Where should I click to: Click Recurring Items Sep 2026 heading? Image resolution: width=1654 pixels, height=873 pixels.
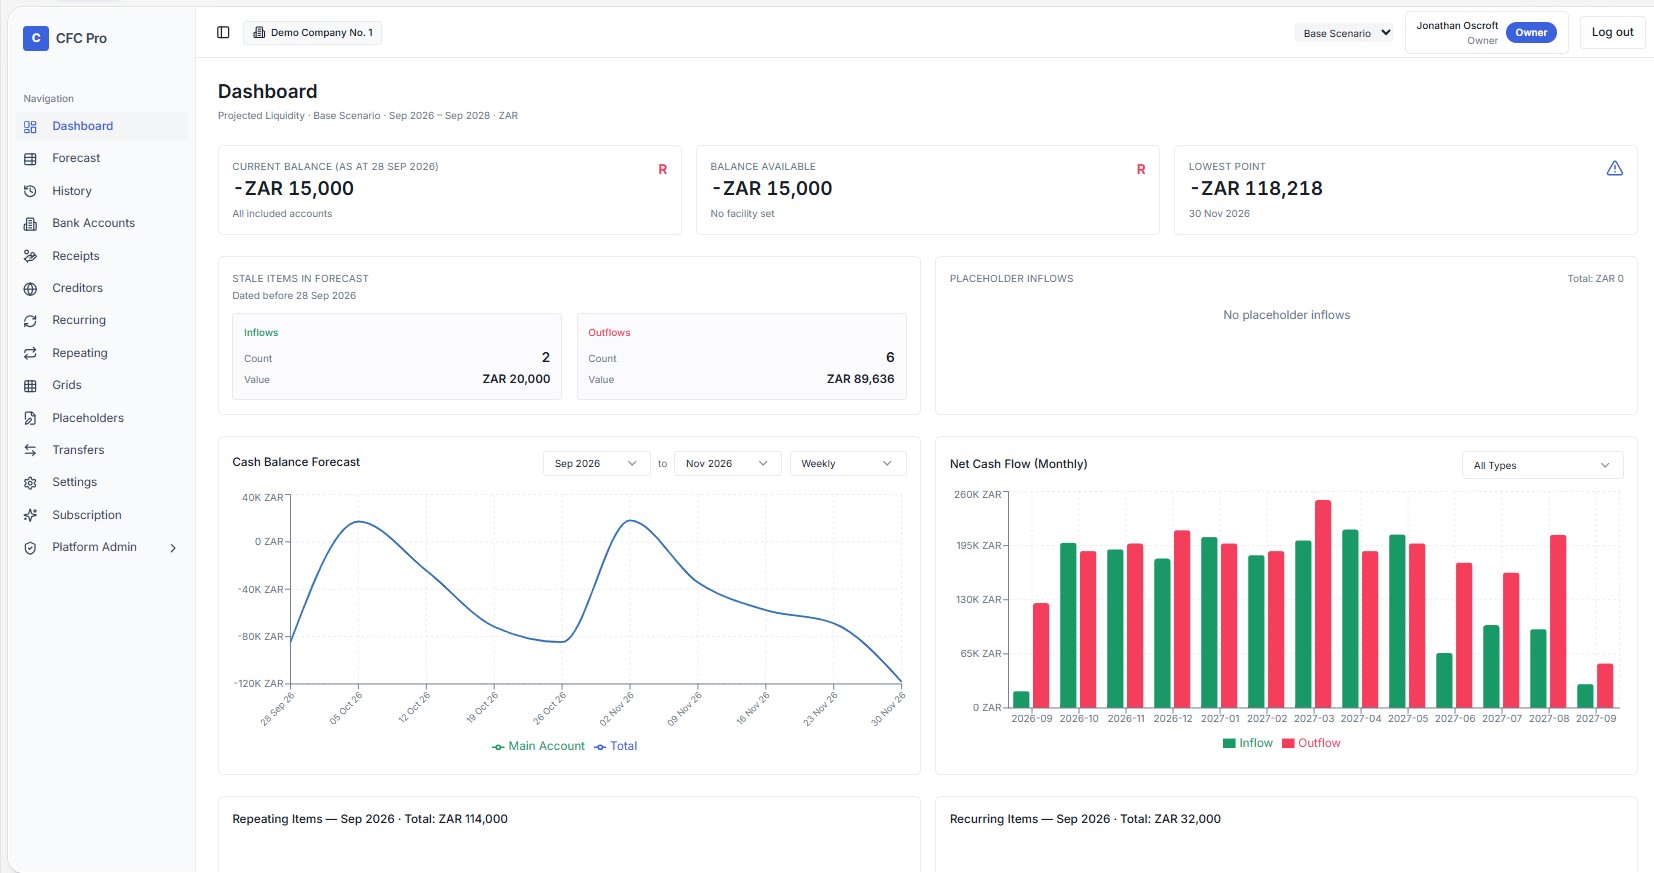point(1085,819)
